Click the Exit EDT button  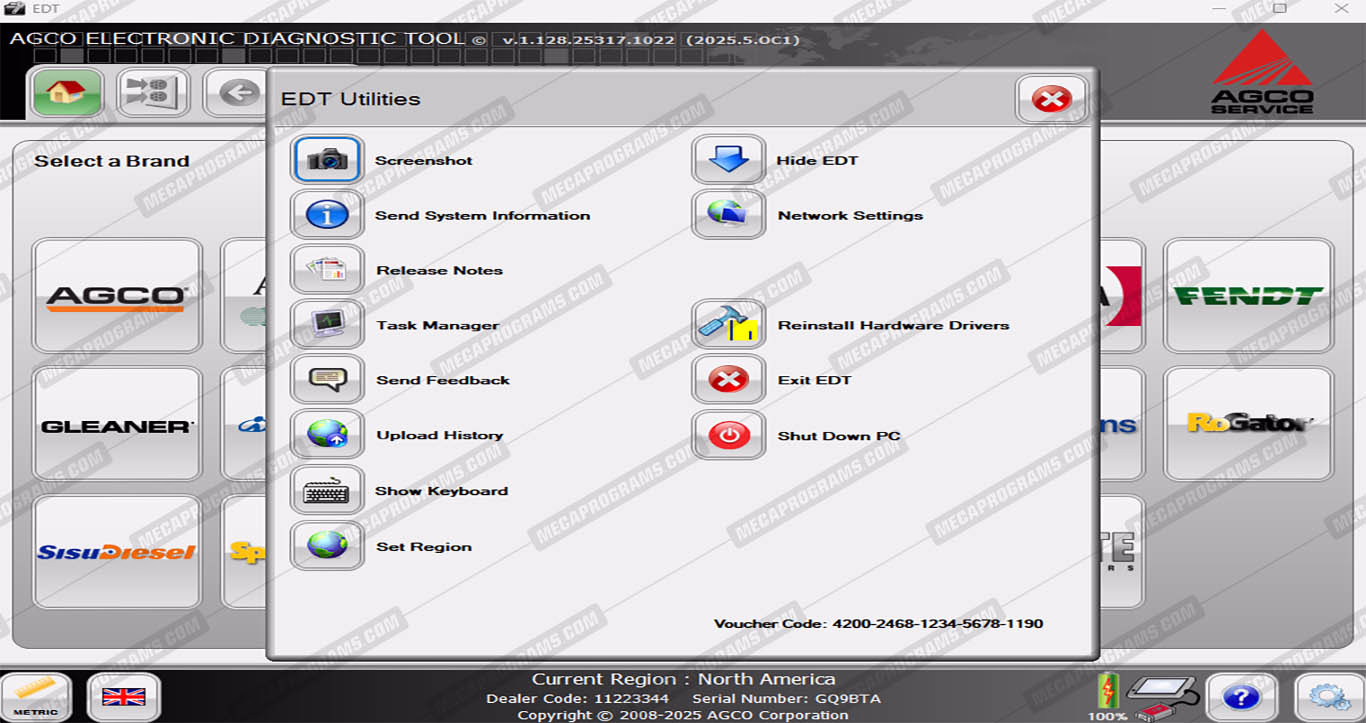coord(728,380)
